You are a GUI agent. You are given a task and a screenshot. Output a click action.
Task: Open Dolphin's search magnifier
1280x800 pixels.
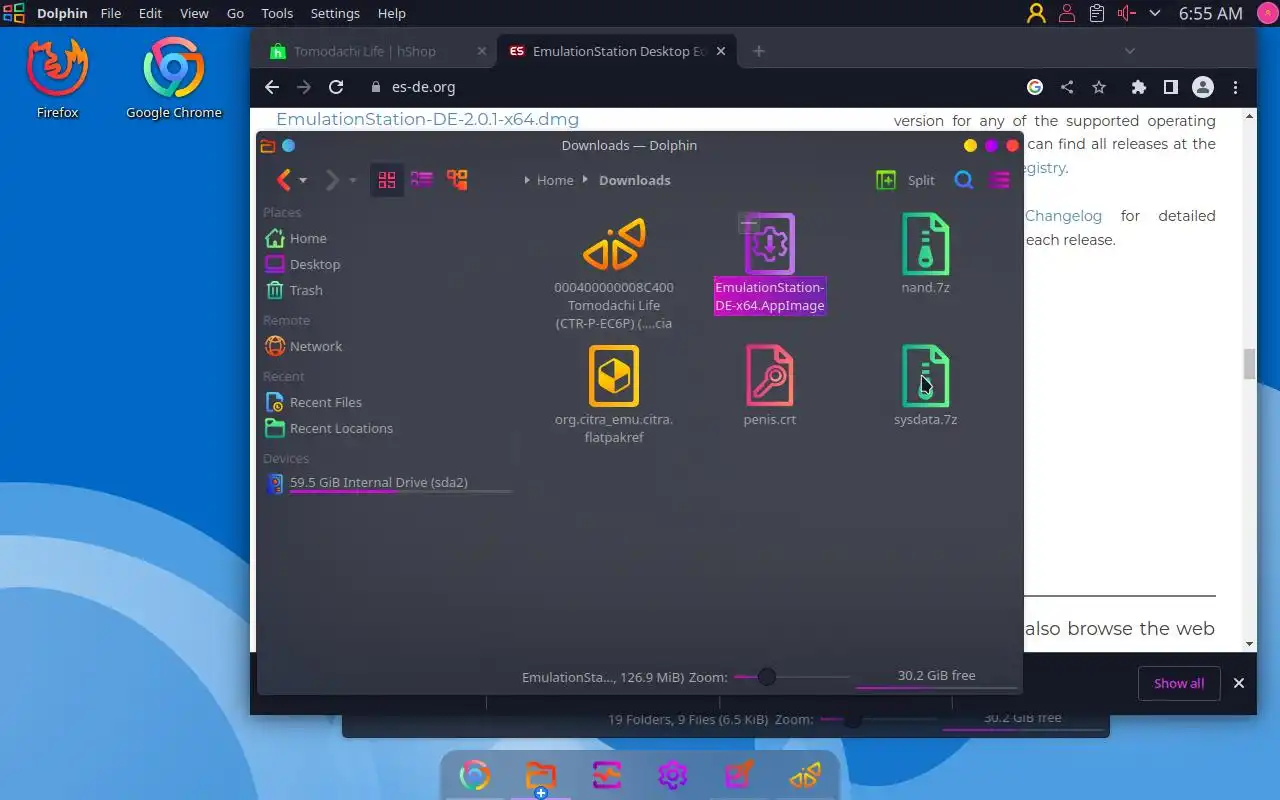(x=963, y=180)
